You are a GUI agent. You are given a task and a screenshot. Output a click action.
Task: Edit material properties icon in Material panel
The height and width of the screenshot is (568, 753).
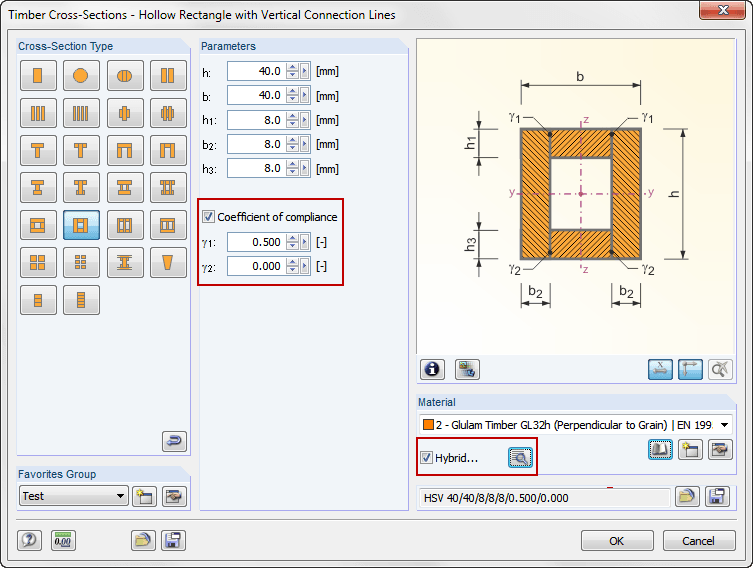click(x=720, y=449)
